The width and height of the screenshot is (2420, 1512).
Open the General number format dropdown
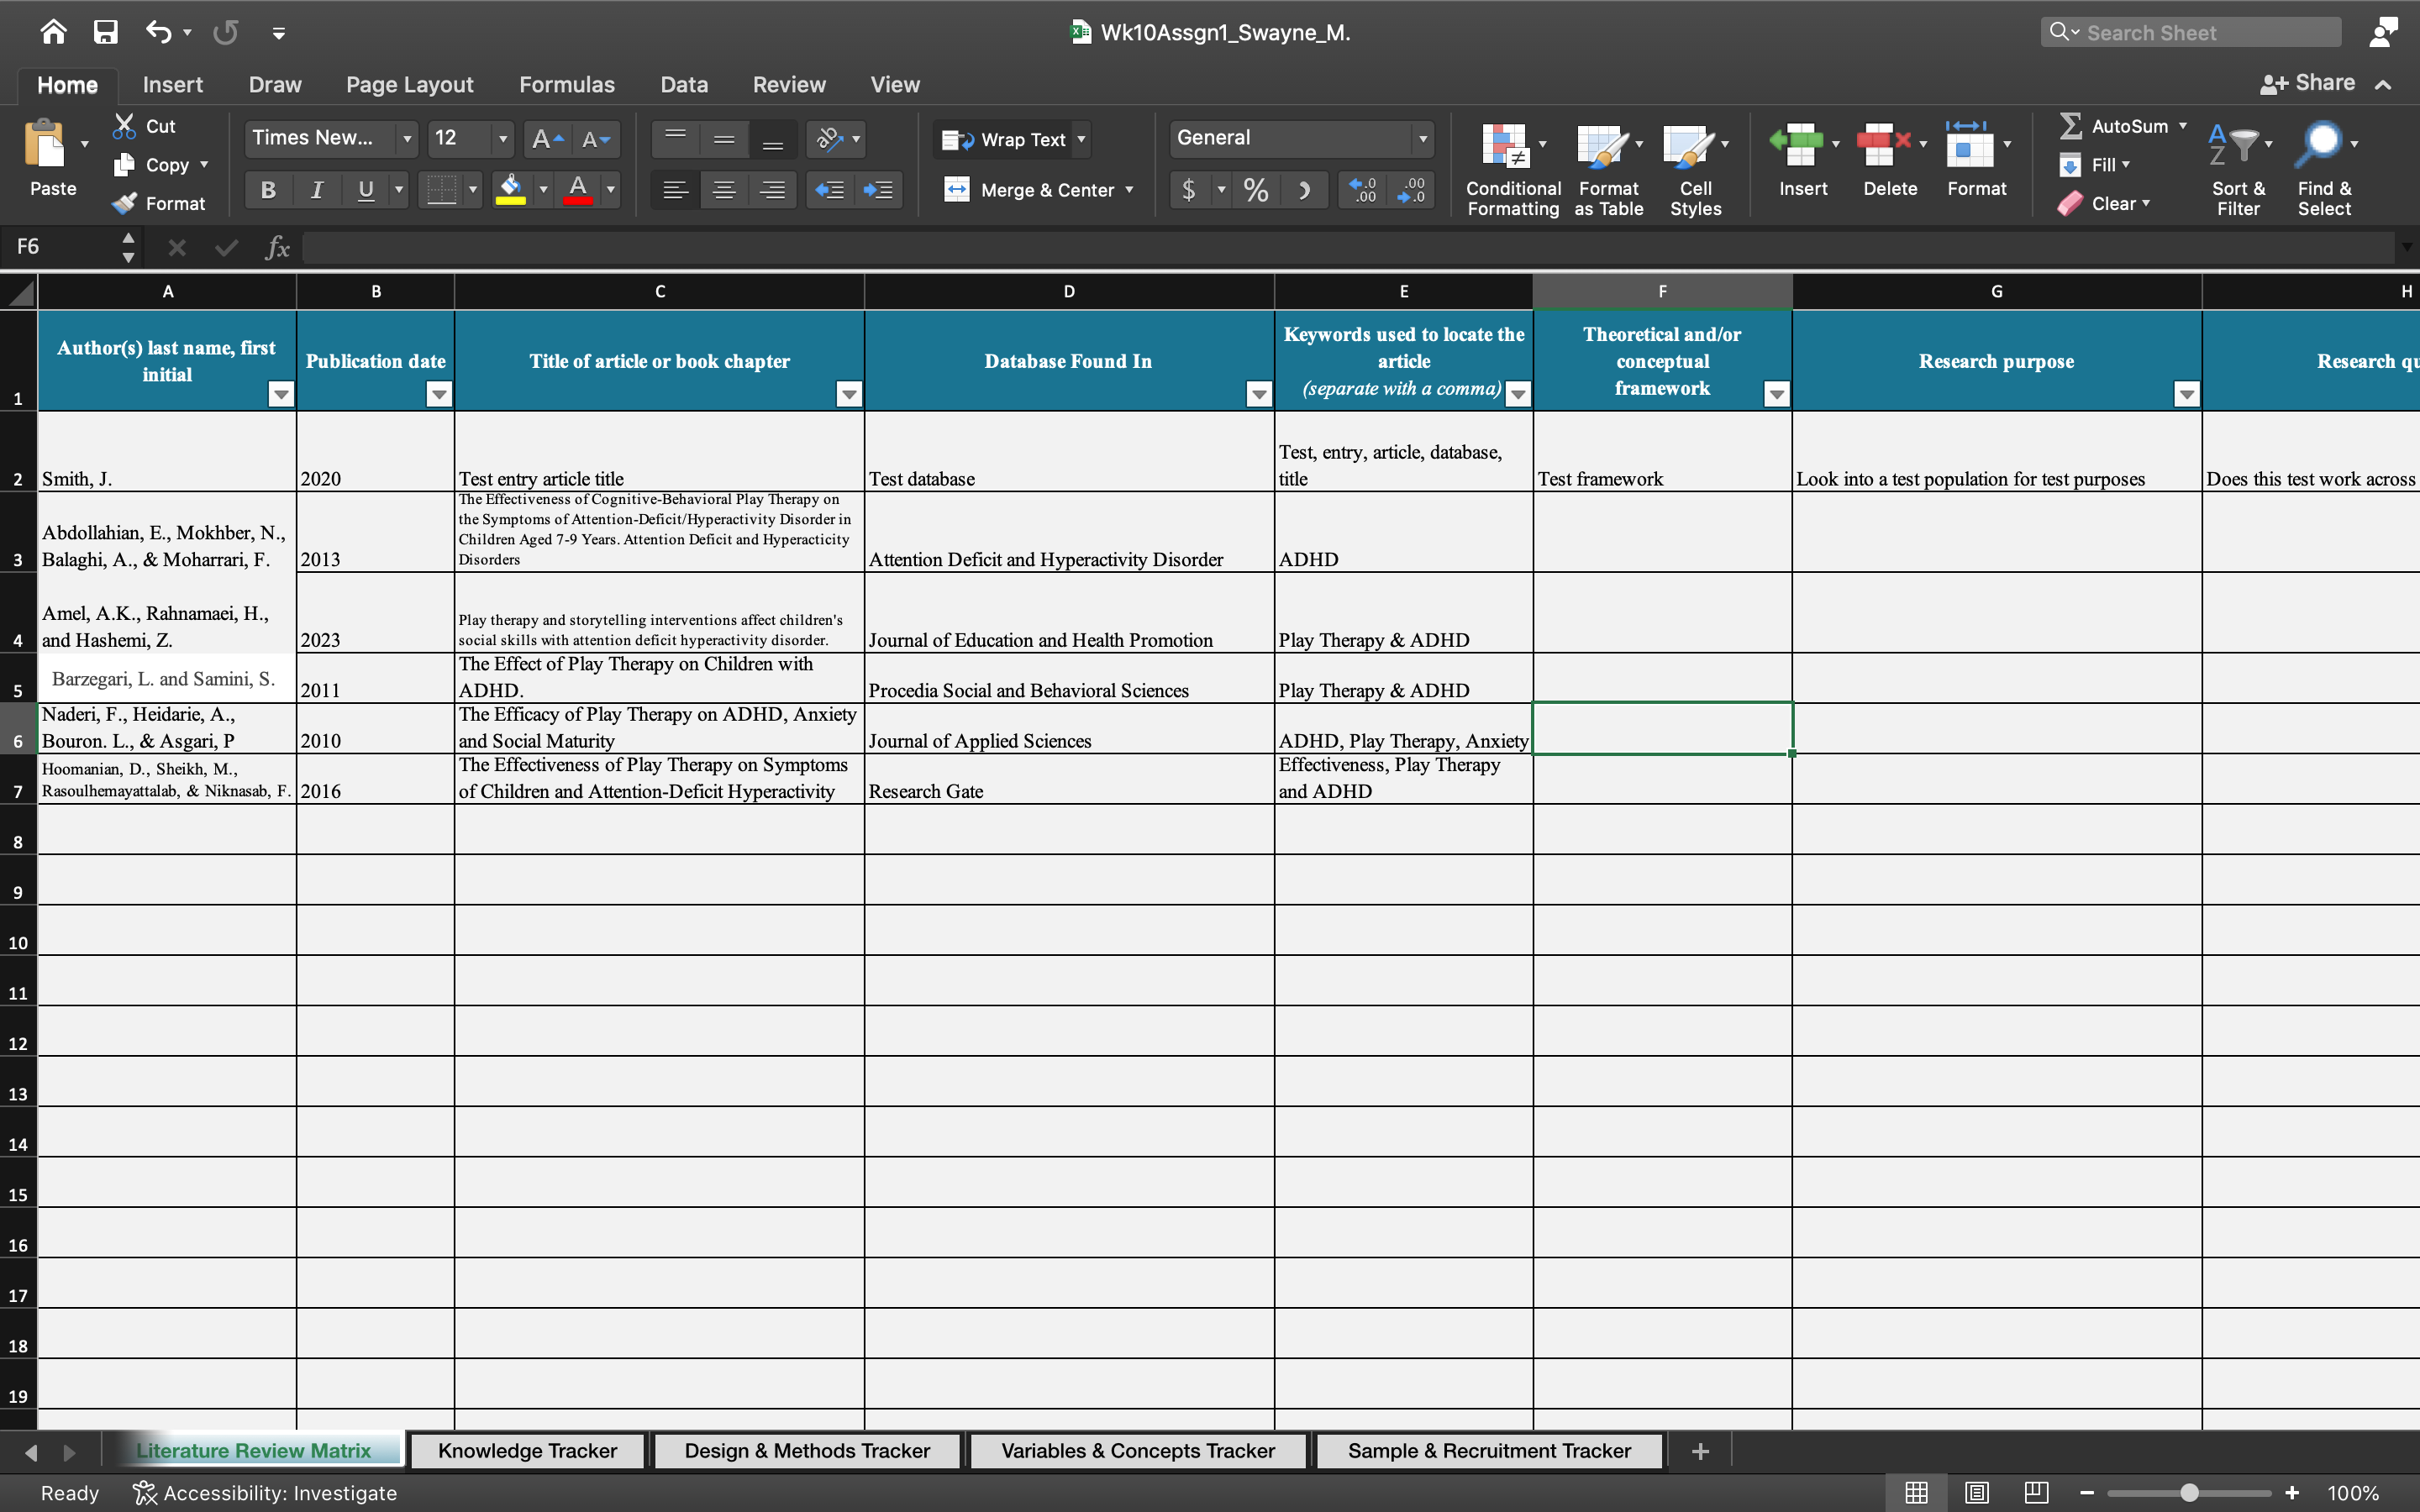pyautogui.click(x=1422, y=138)
